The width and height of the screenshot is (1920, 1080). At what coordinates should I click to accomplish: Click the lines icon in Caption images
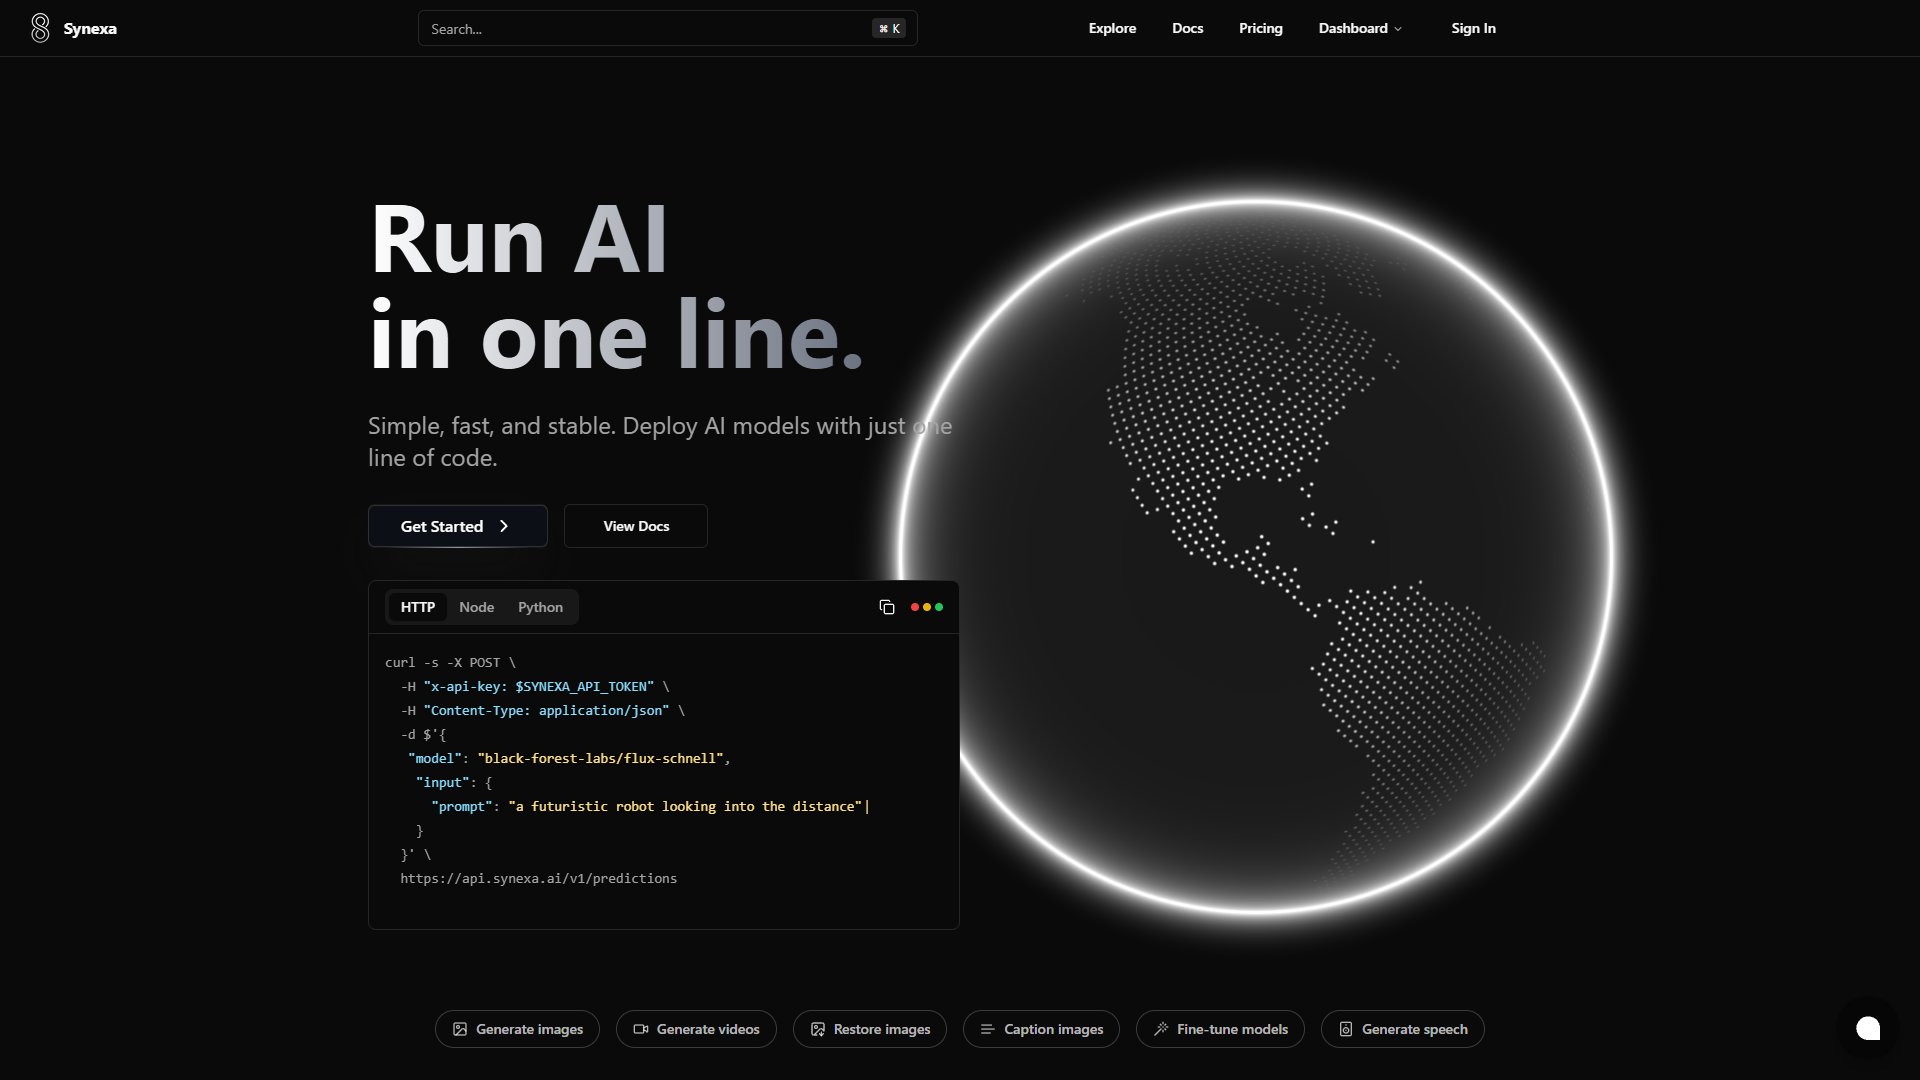(x=988, y=1029)
